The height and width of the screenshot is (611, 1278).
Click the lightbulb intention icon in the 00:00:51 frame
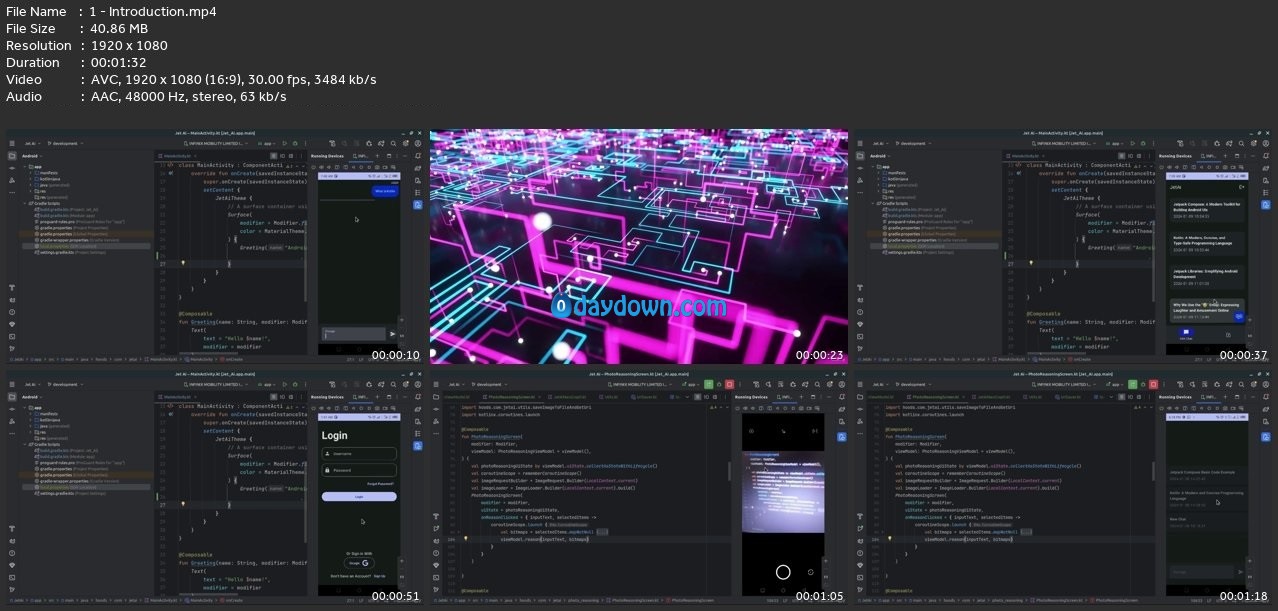pyautogui.click(x=183, y=504)
